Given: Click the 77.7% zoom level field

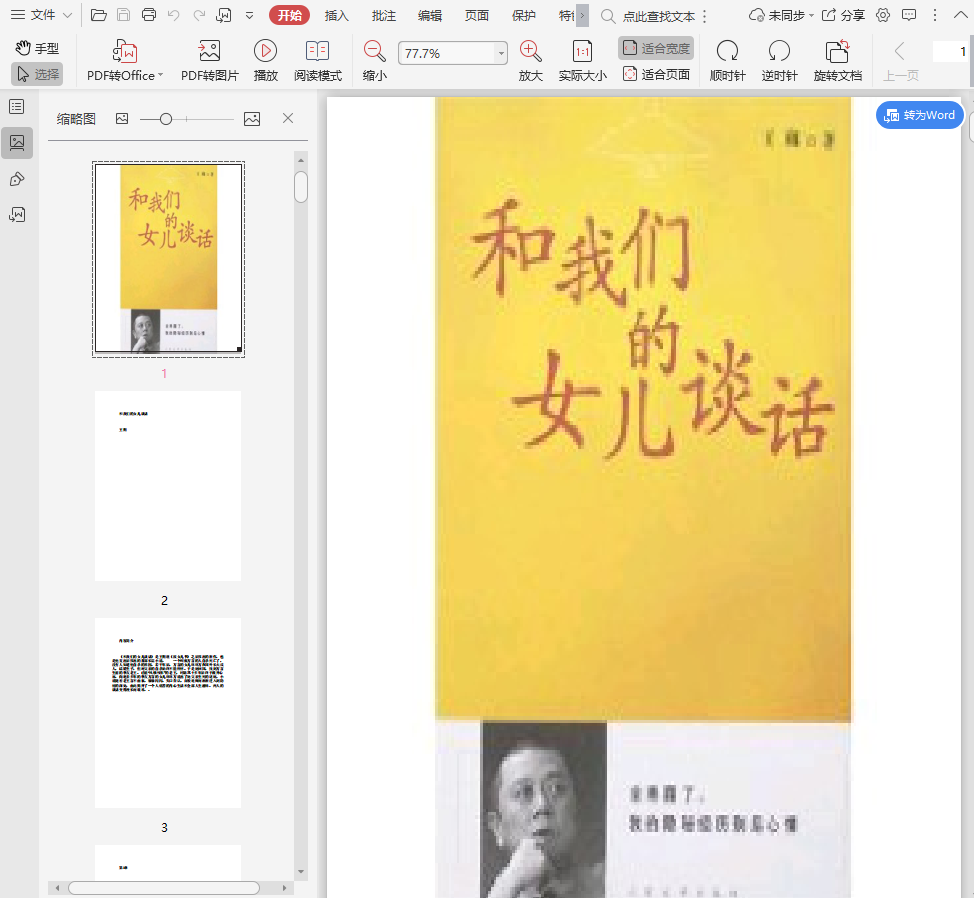Looking at the screenshot, I should click(446, 53).
